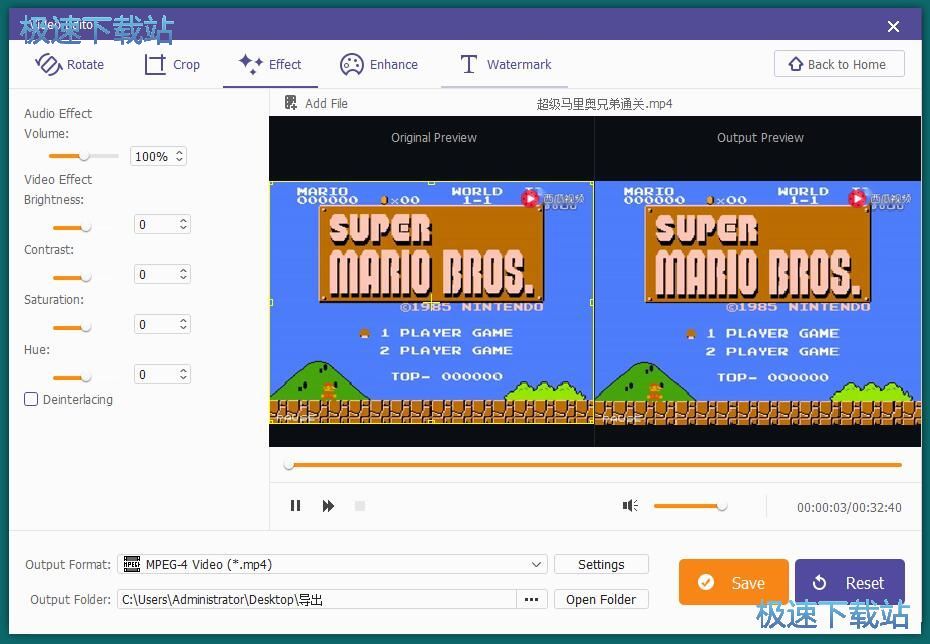Click the Volume slider under Audio Effect
This screenshot has height=644, width=930.
83,156
